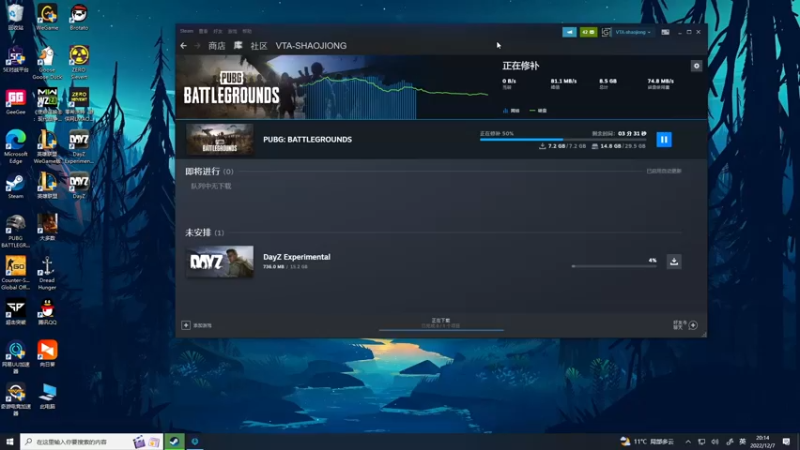Toggle the network legend in the graph
This screenshot has height=450, width=800.
(511, 111)
